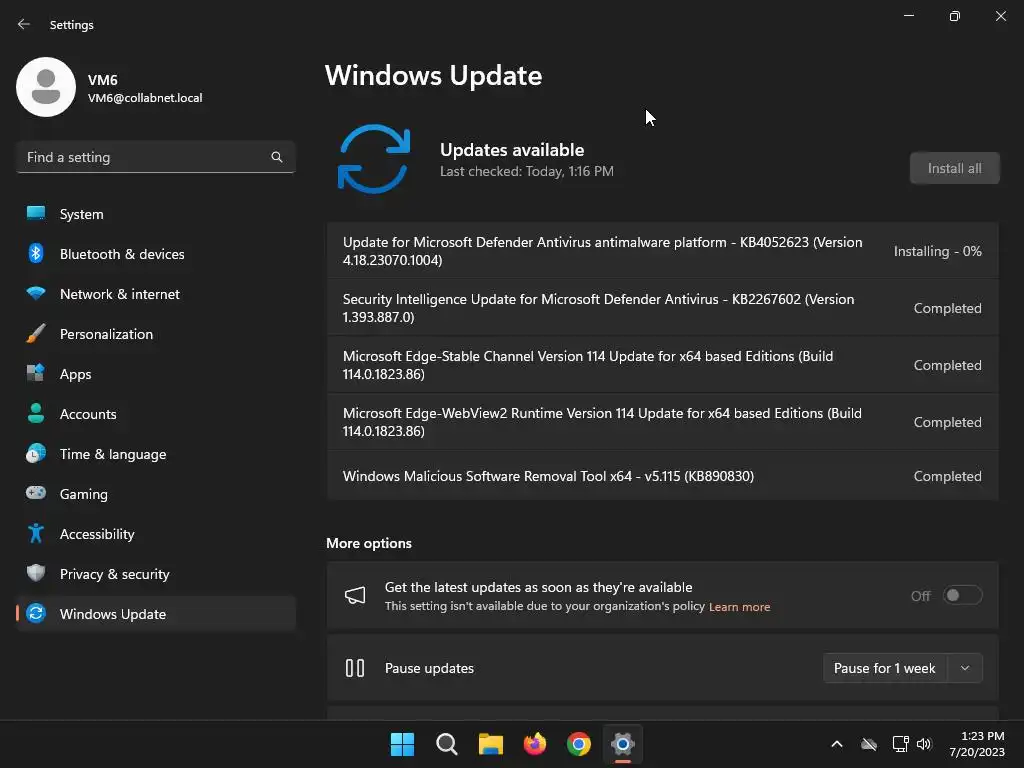Select Windows Update category
Viewport: 1024px width, 768px height.
[156, 613]
